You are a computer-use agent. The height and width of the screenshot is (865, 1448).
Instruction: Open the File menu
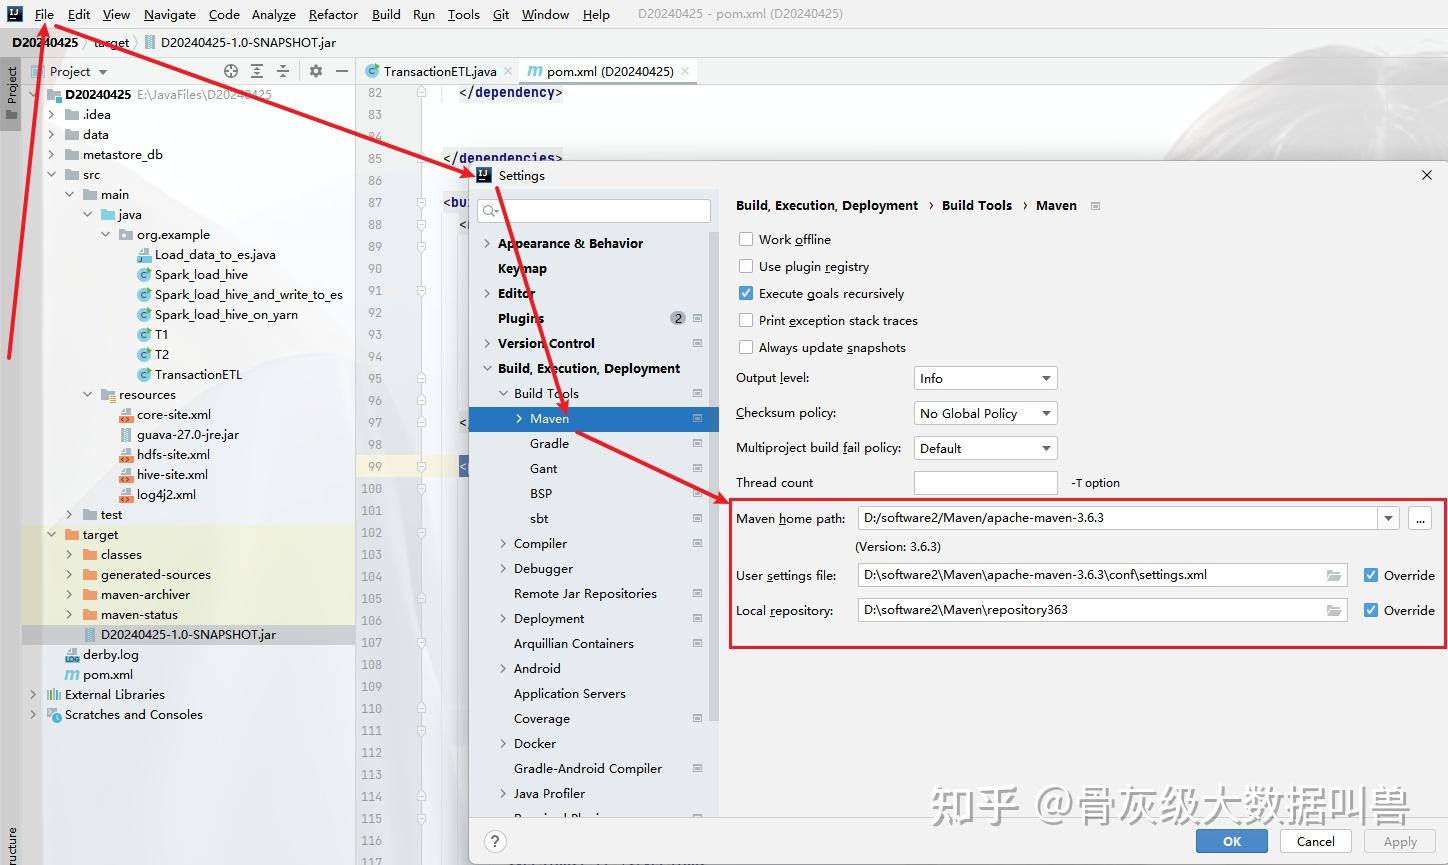43,14
